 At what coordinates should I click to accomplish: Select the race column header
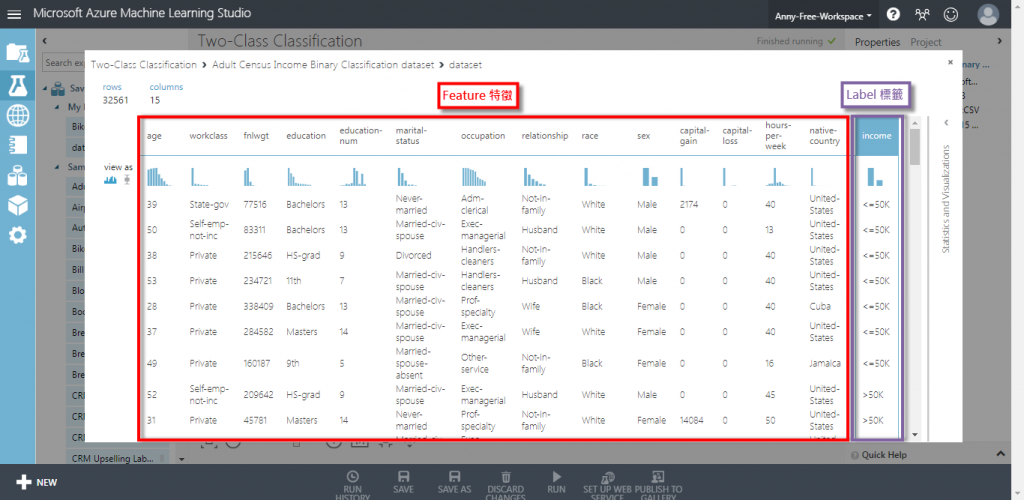point(590,136)
